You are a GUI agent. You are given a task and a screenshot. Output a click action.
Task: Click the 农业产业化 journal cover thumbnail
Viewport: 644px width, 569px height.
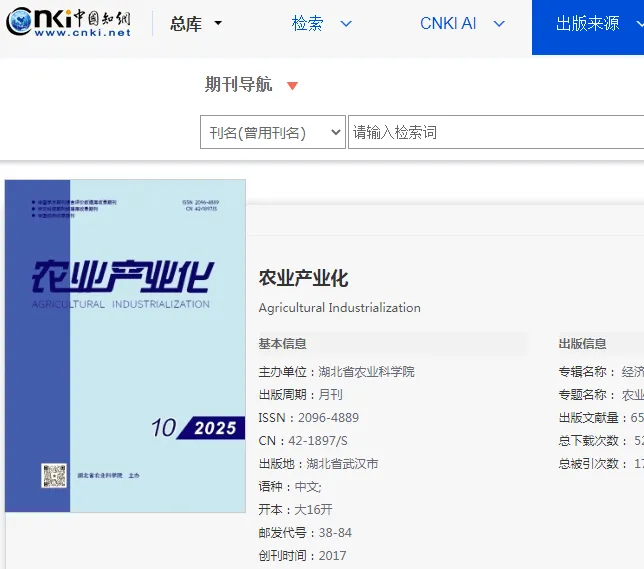click(x=125, y=346)
